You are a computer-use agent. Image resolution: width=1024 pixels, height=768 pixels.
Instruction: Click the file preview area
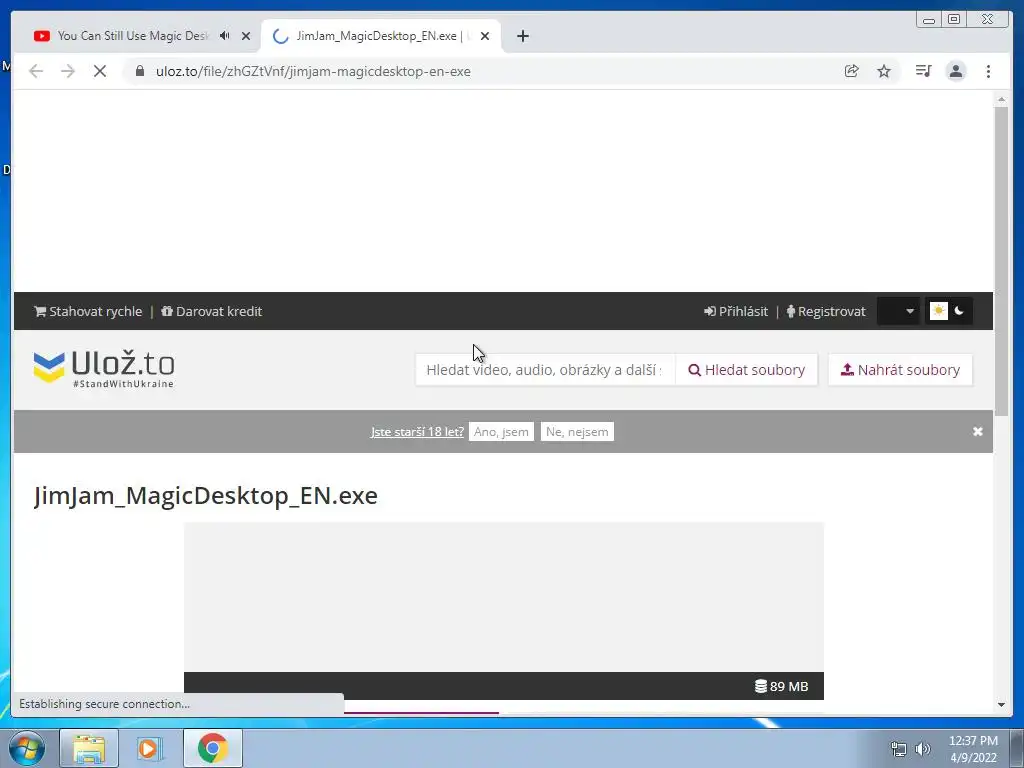click(x=504, y=597)
